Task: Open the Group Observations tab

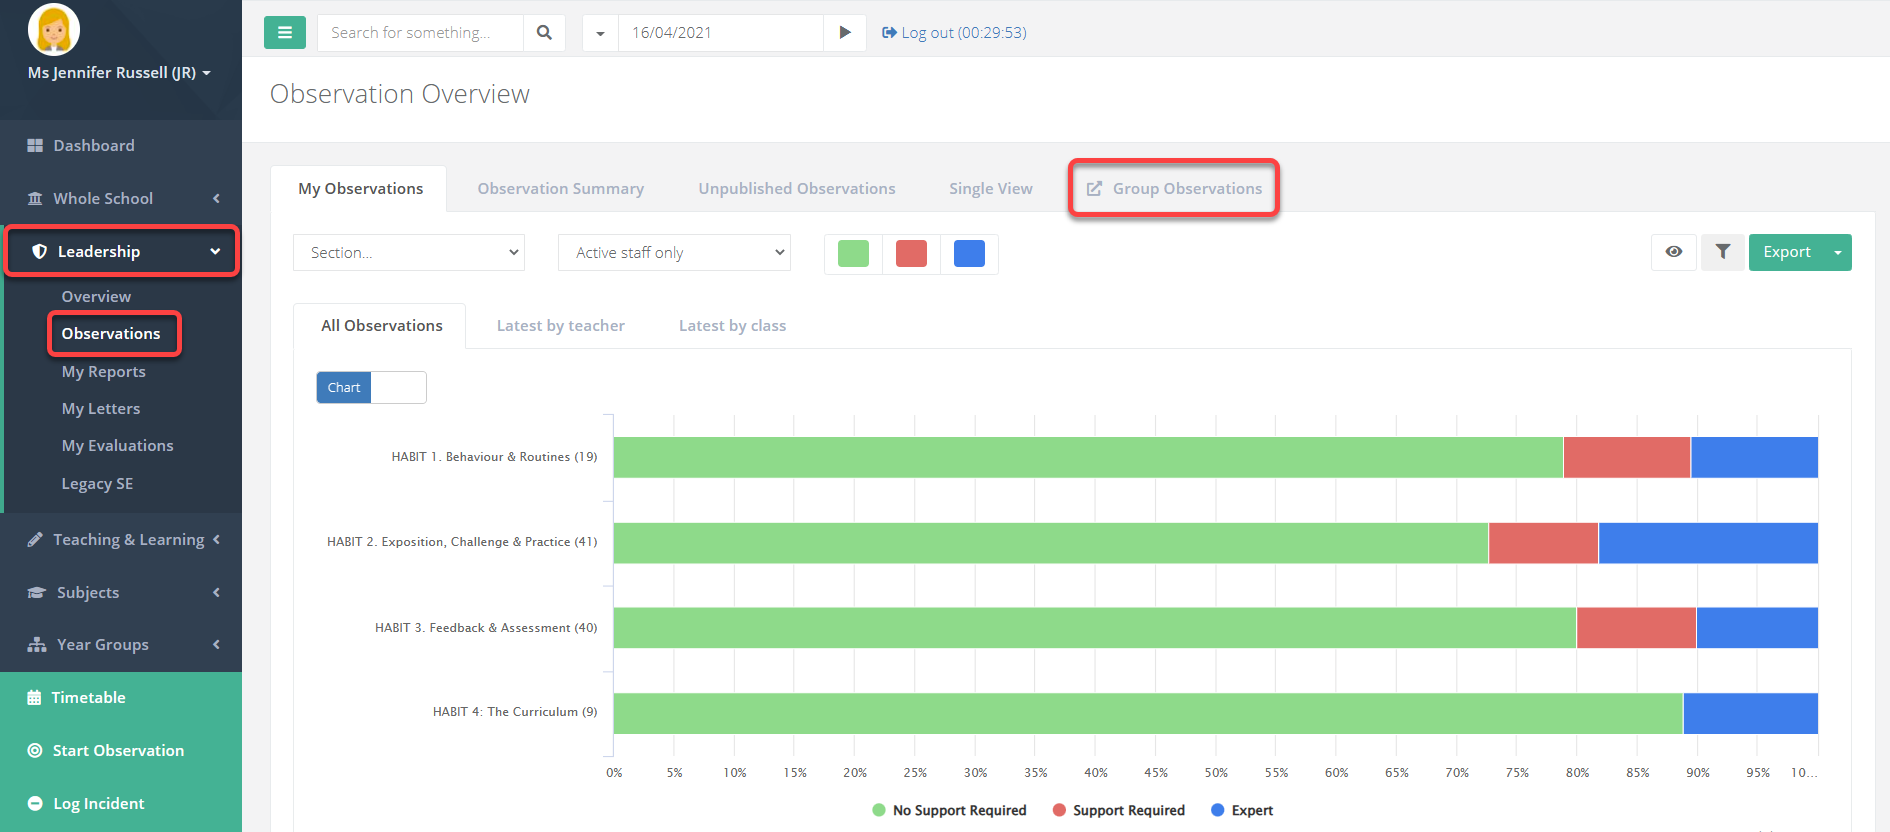Action: click(1174, 188)
